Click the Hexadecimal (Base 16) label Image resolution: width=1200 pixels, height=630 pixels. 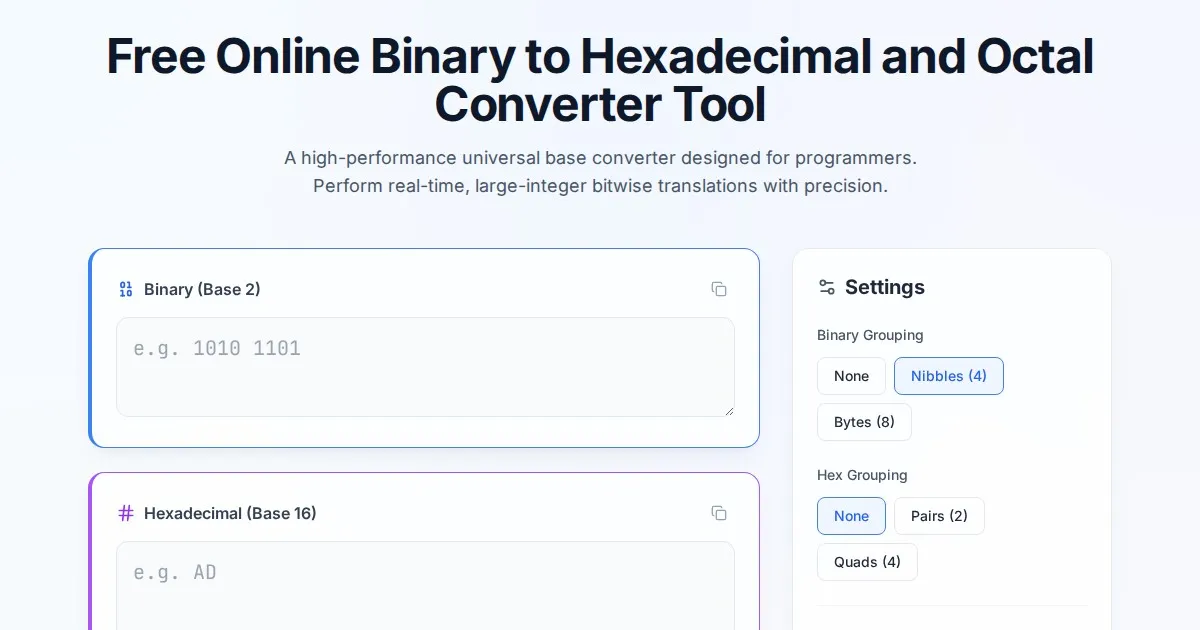click(x=230, y=513)
